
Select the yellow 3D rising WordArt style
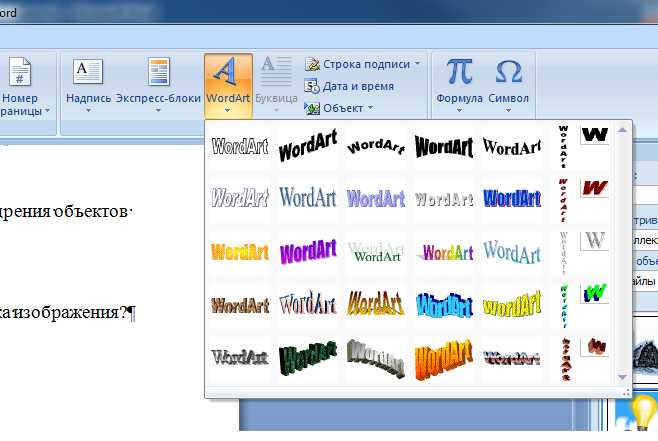[x=512, y=305]
